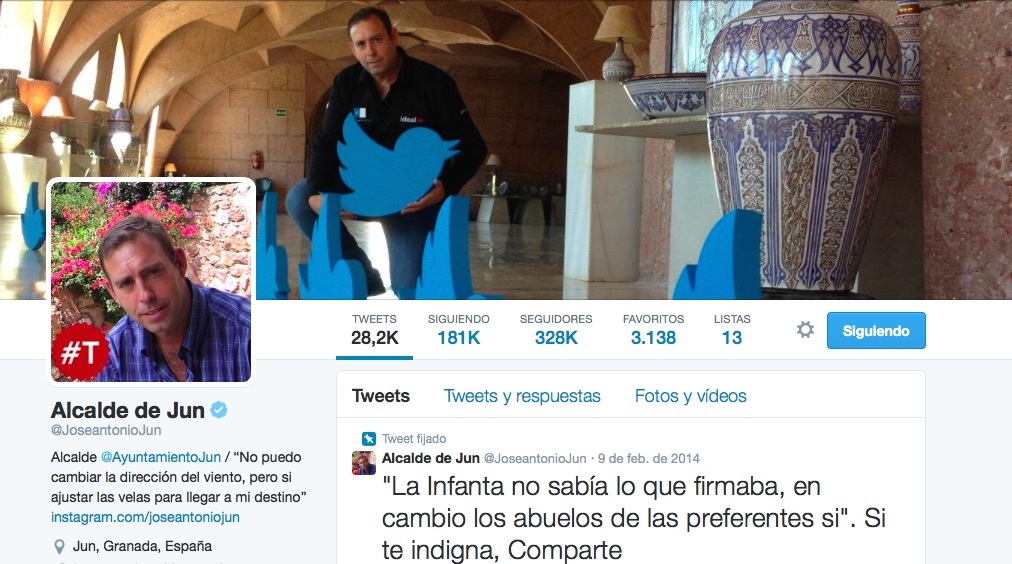
Task: Select the Tweets timeline tab
Action: point(381,396)
